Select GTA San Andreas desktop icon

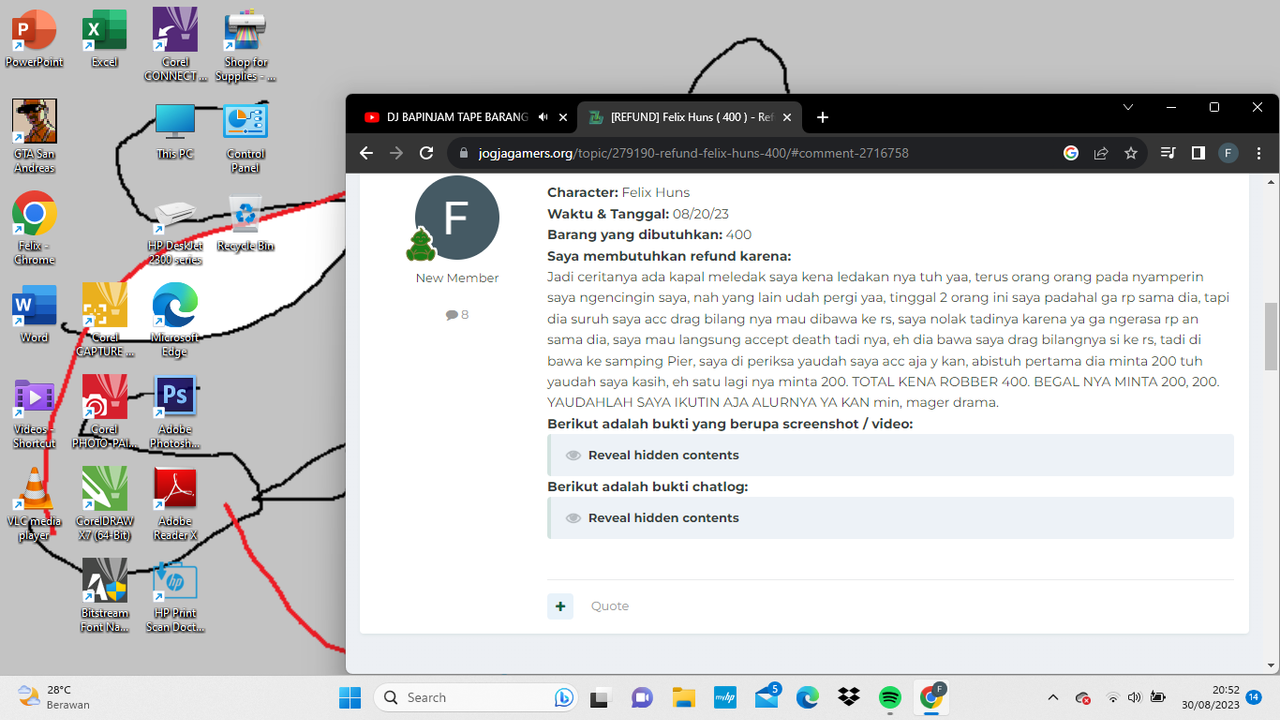click(34, 136)
